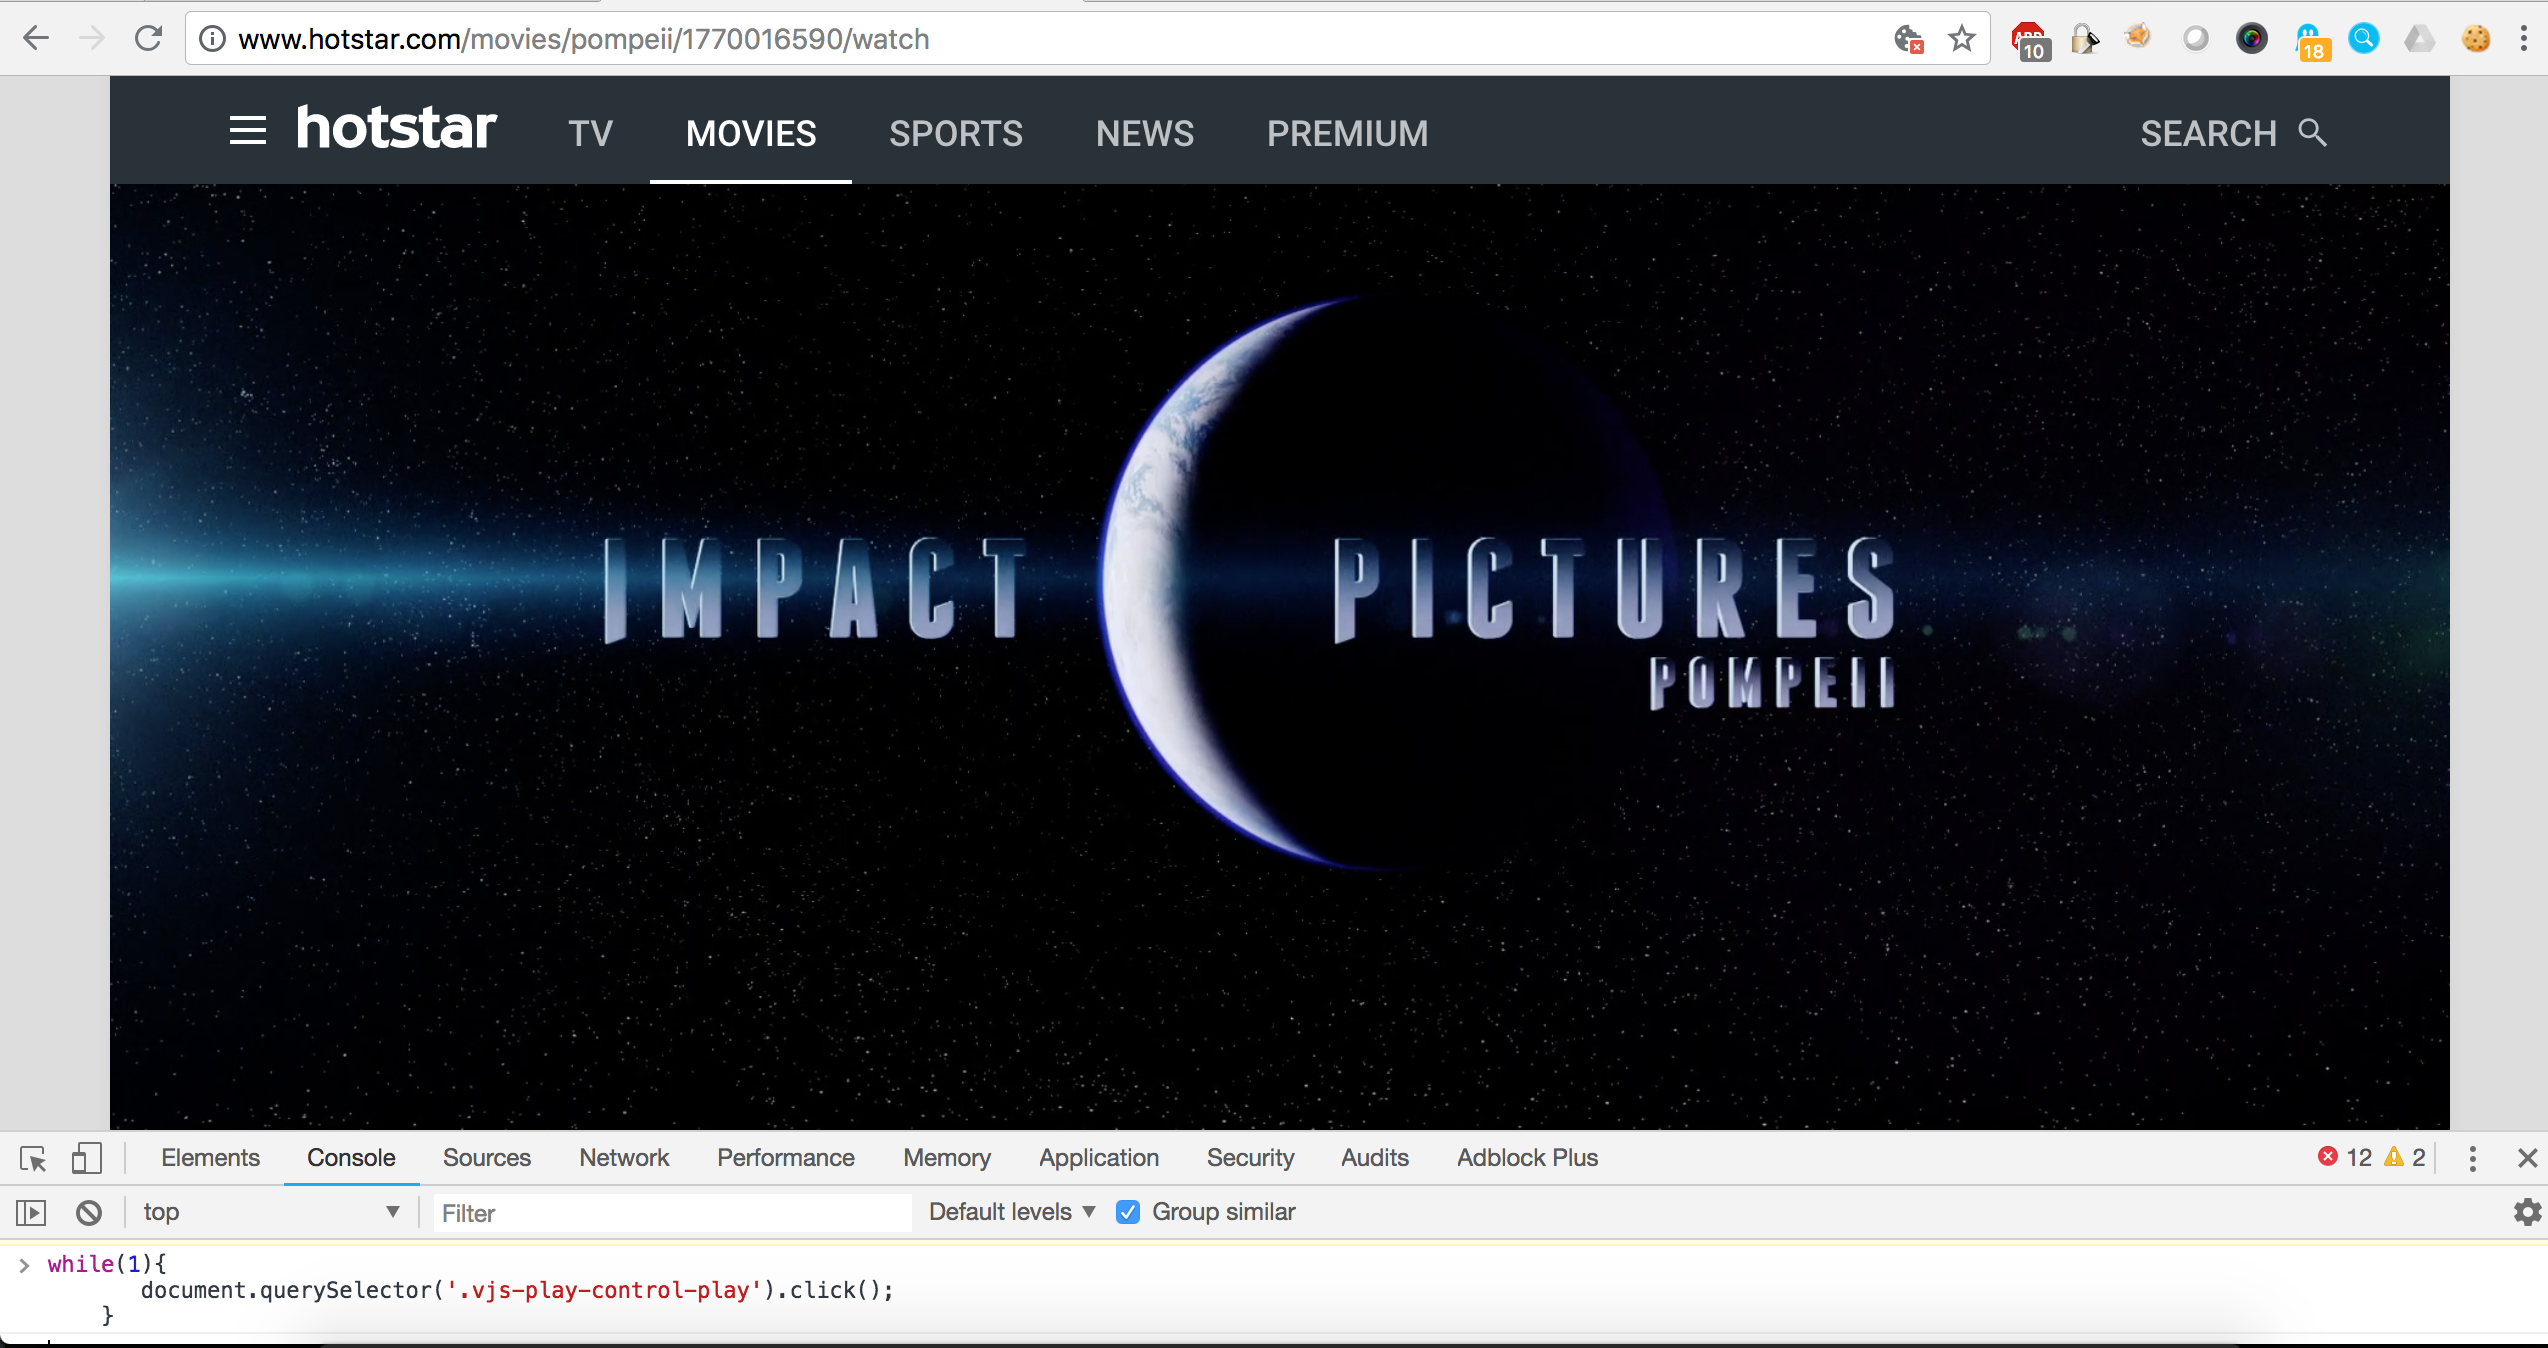The height and width of the screenshot is (1348, 2548).
Task: Switch to the Network tab
Action: point(624,1158)
